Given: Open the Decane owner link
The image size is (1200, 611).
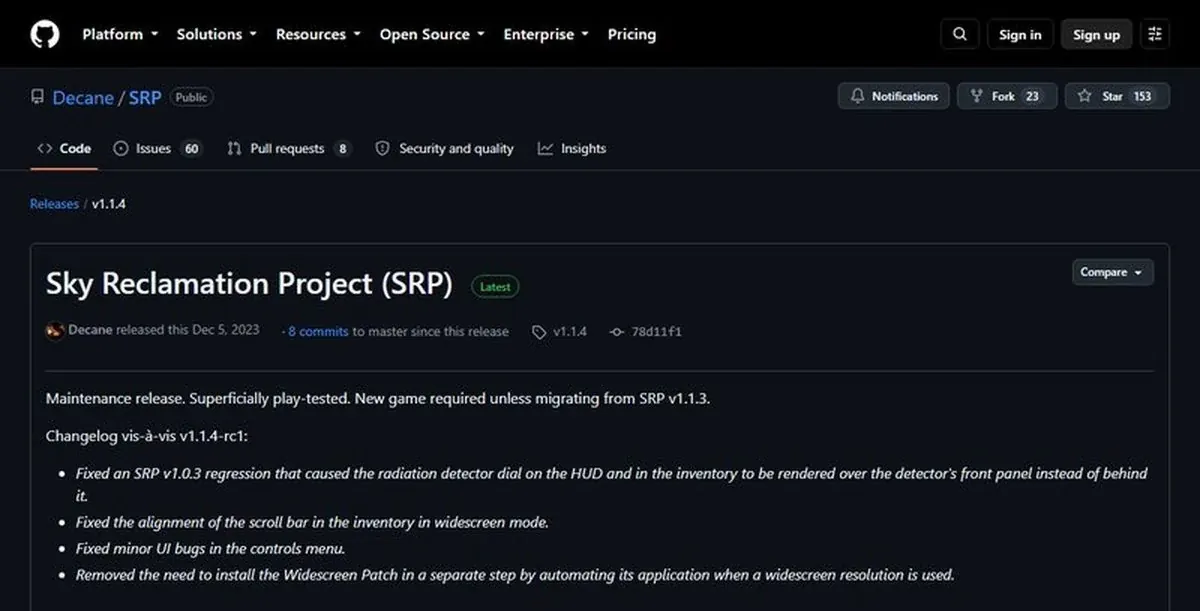Looking at the screenshot, I should [x=83, y=97].
